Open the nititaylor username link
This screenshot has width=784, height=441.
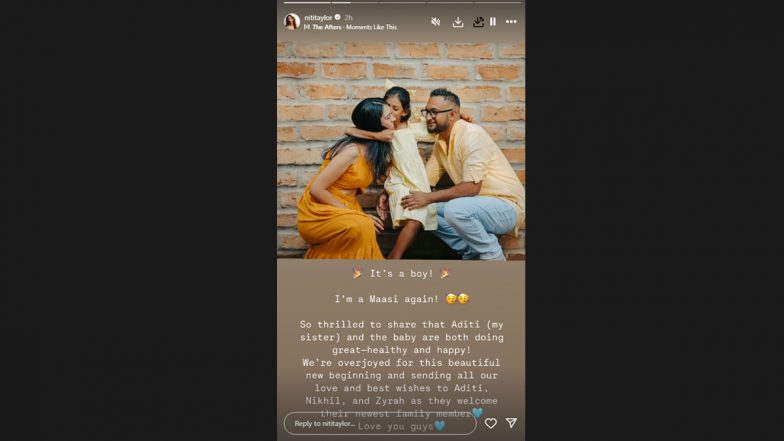(x=318, y=18)
